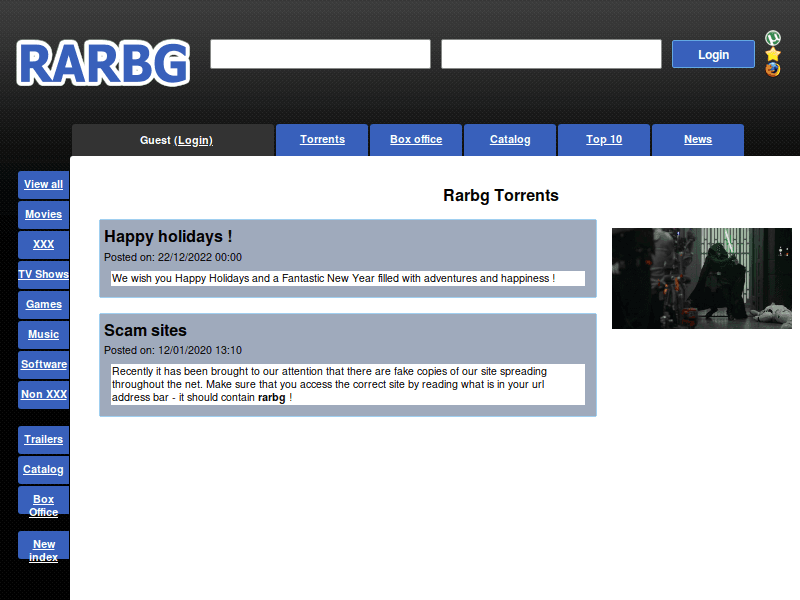Open Catalog in the left sidebar
The height and width of the screenshot is (600, 800).
(43, 469)
